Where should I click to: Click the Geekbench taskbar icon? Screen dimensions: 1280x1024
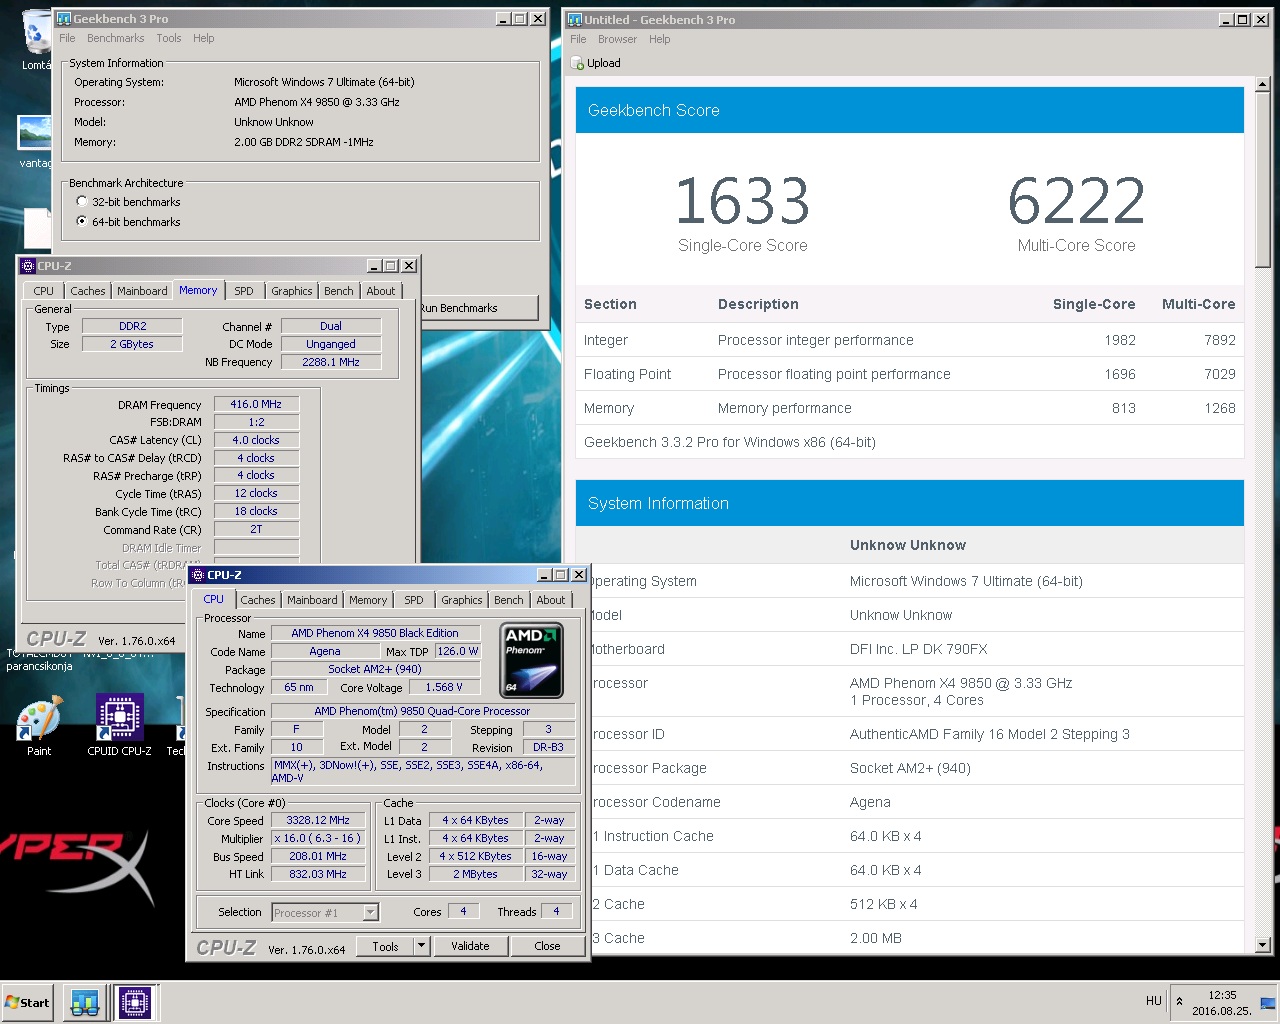[84, 1002]
